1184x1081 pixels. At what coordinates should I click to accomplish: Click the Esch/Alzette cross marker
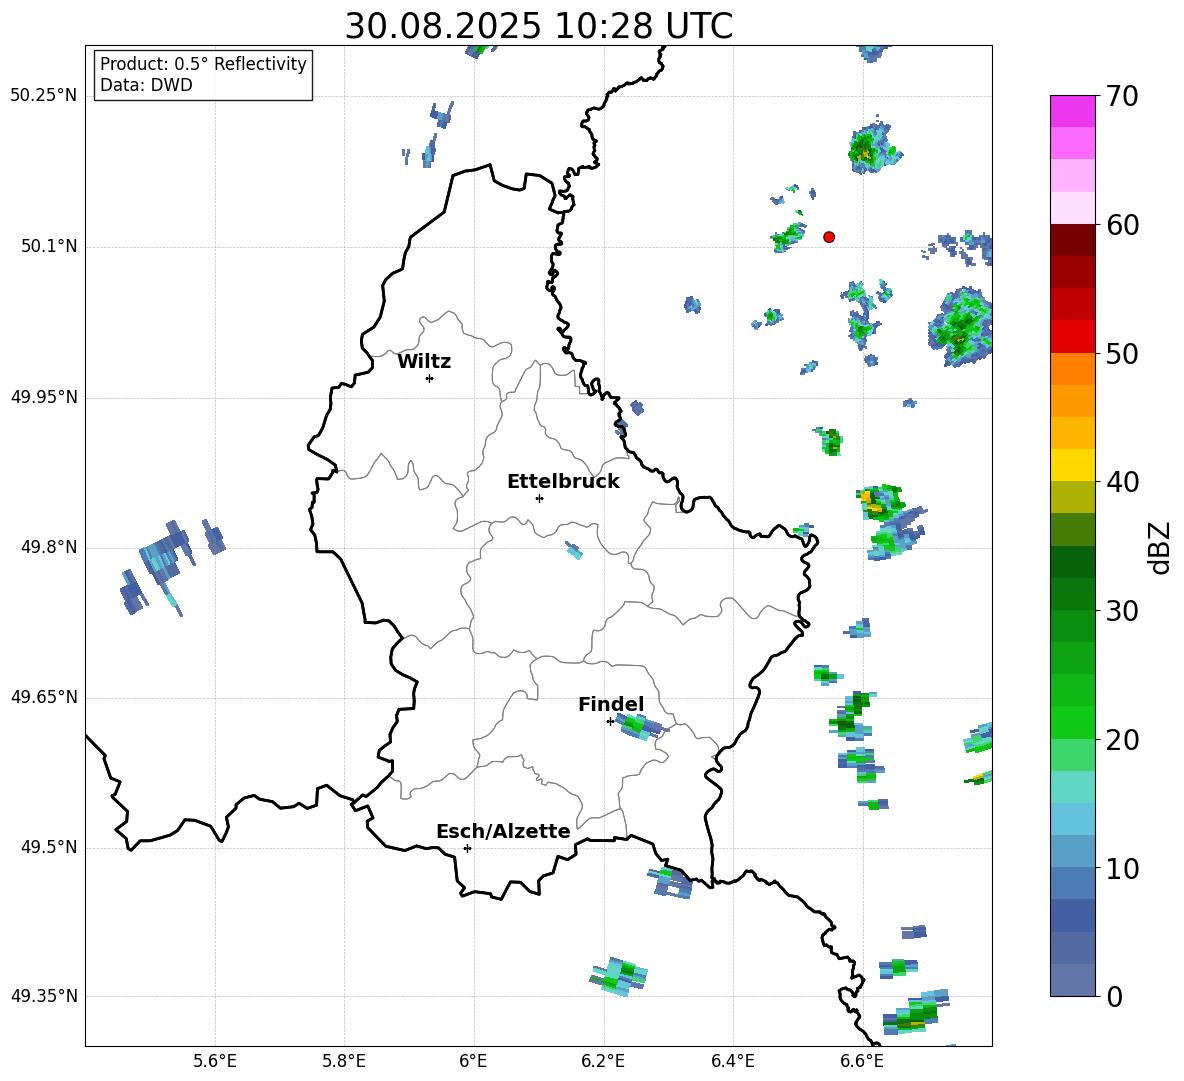(467, 848)
